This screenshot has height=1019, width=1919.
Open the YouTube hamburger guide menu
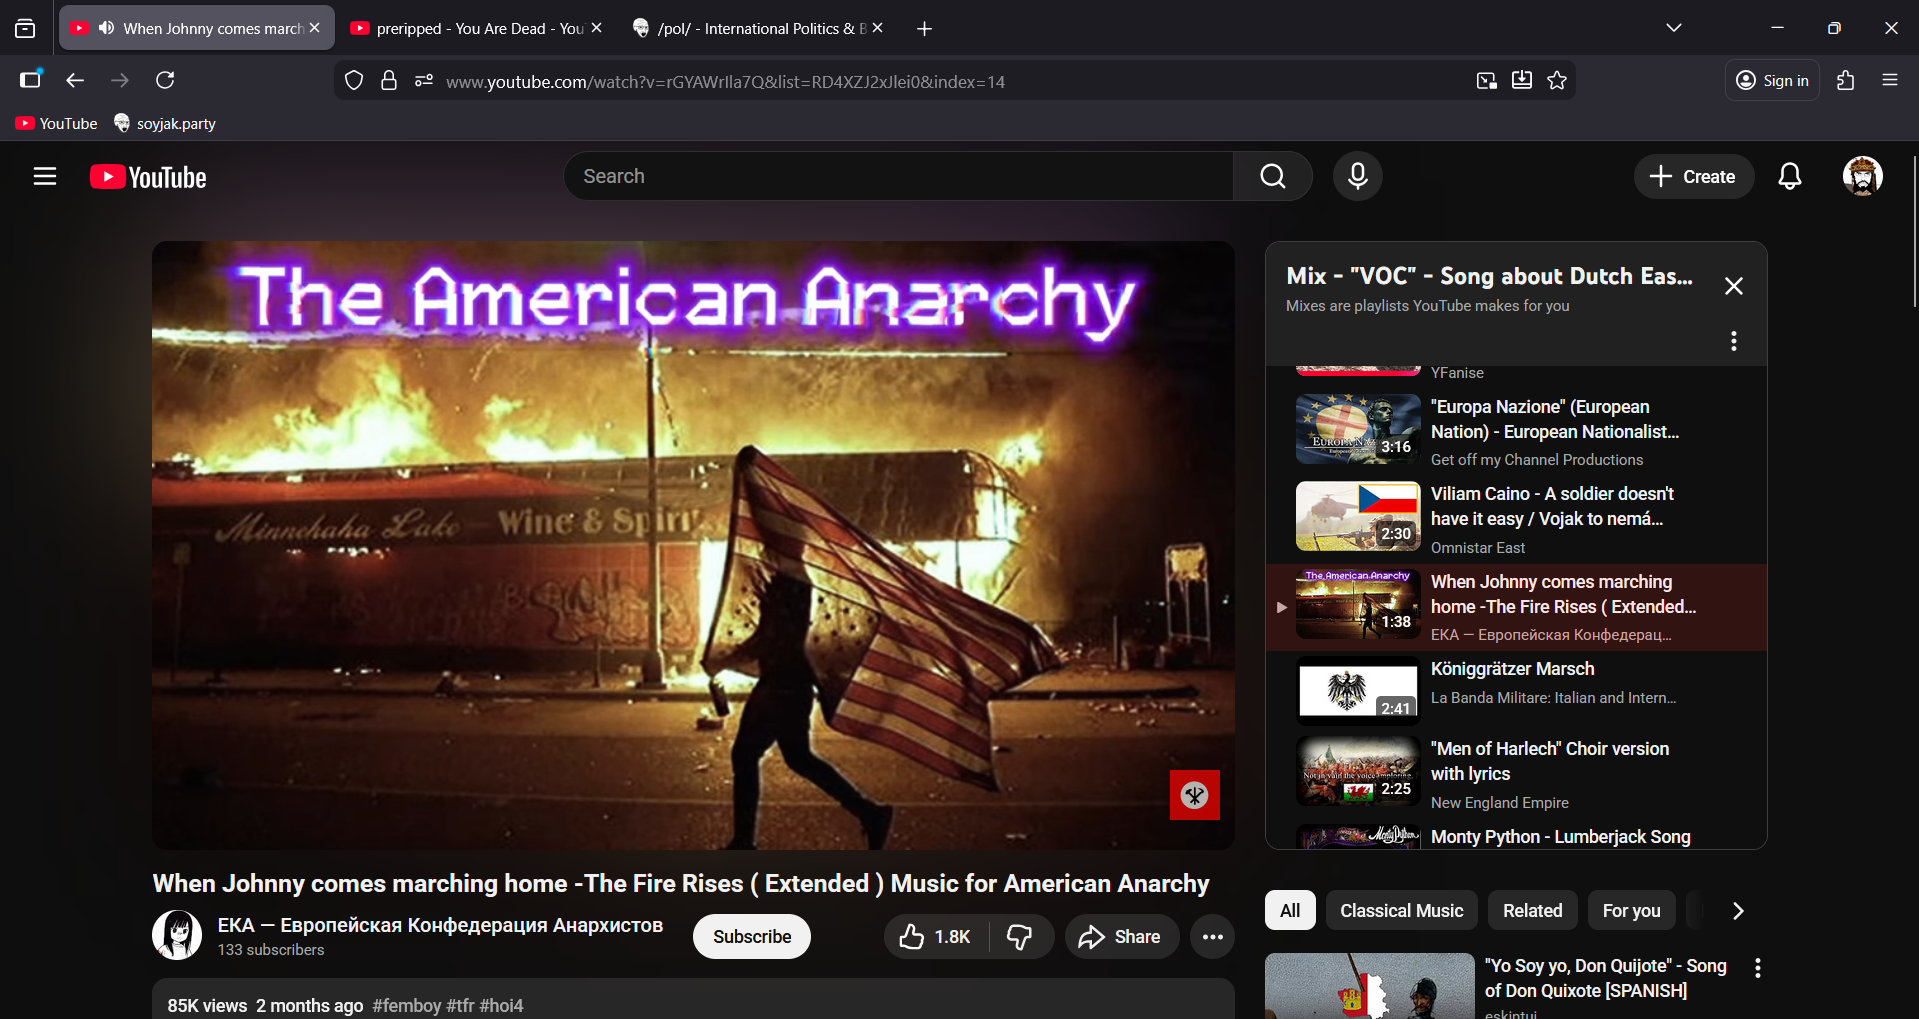(45, 177)
